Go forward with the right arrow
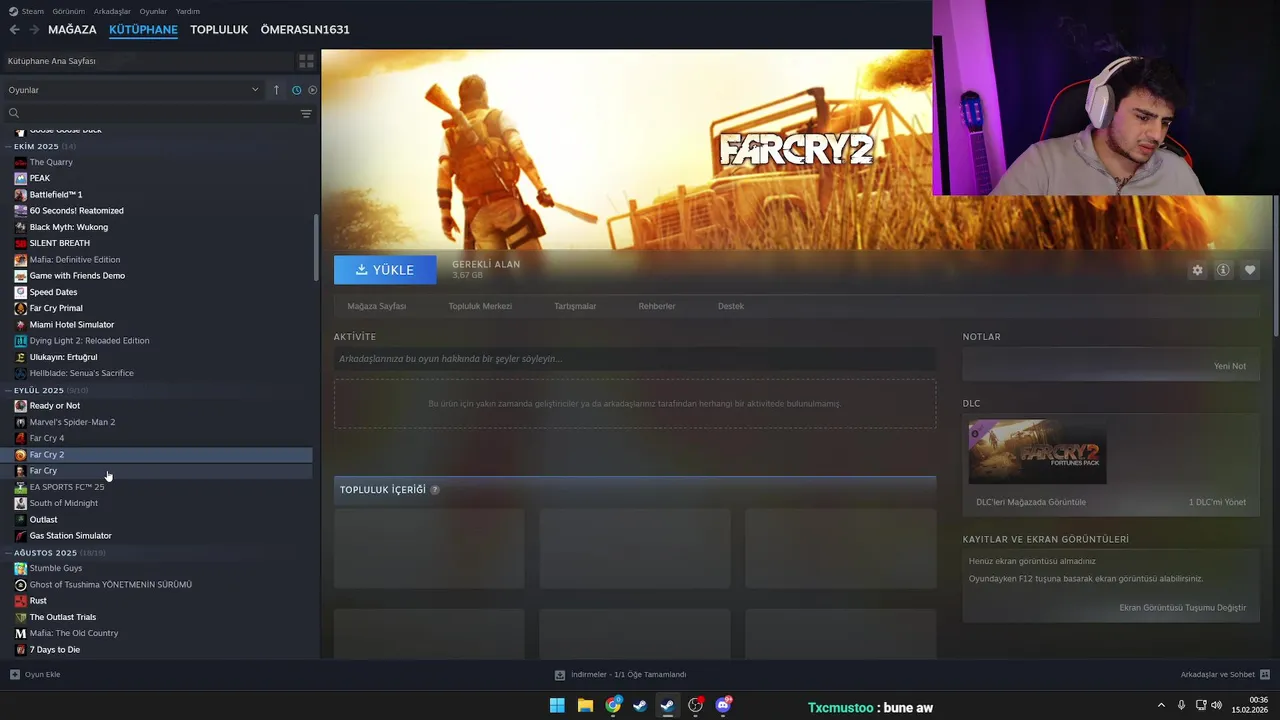Screen dimensions: 1280x720 pos(34,30)
